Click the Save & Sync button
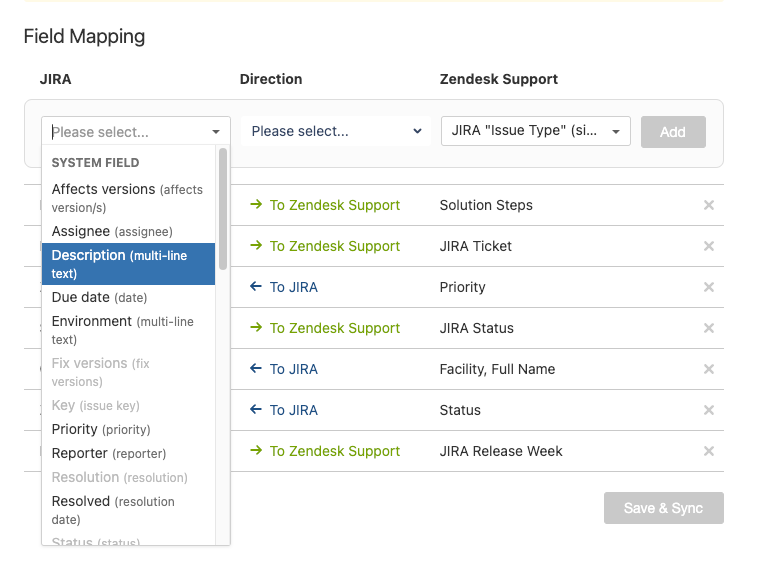 pos(664,508)
